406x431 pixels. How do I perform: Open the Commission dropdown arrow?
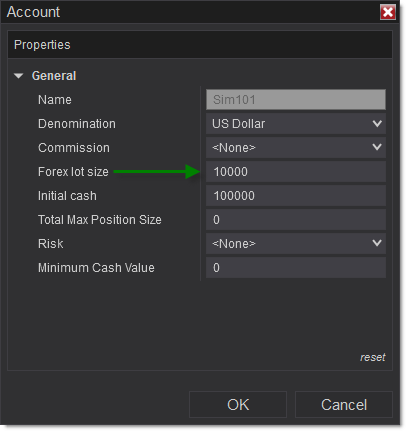[377, 147]
